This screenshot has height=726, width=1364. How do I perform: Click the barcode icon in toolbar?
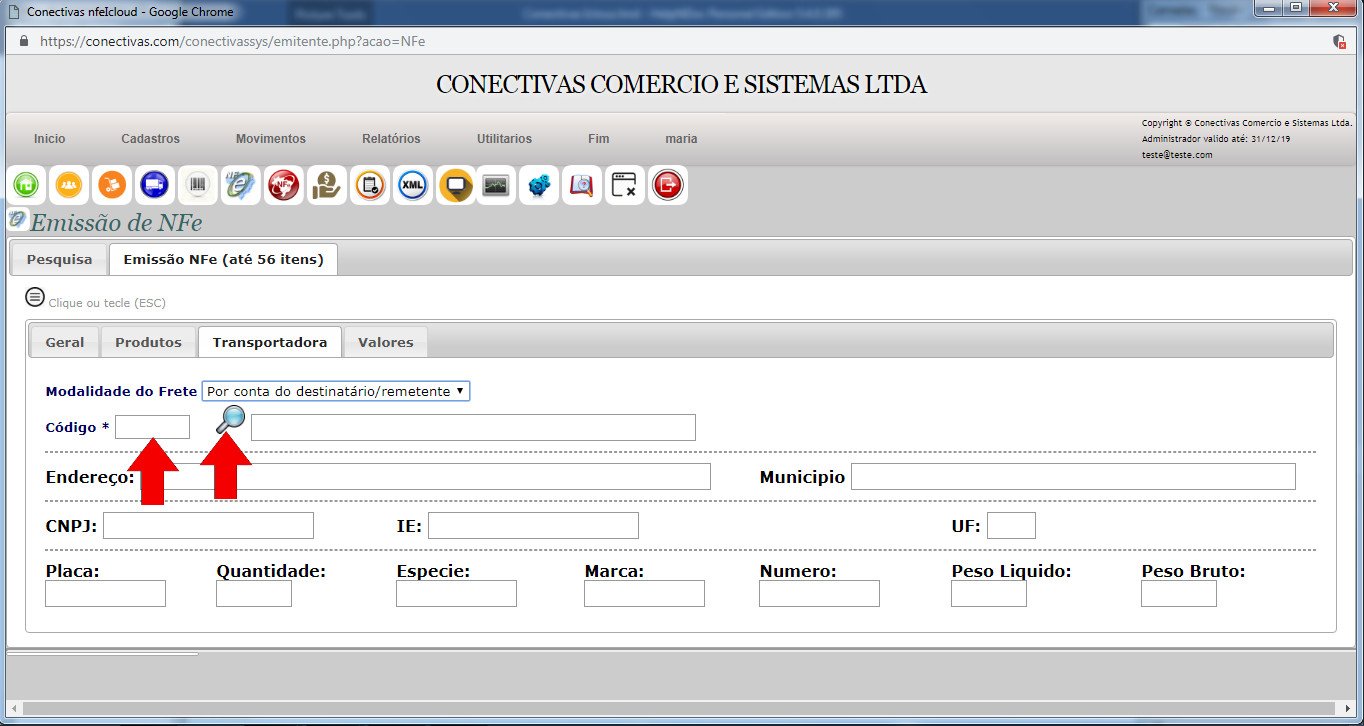pos(197,185)
